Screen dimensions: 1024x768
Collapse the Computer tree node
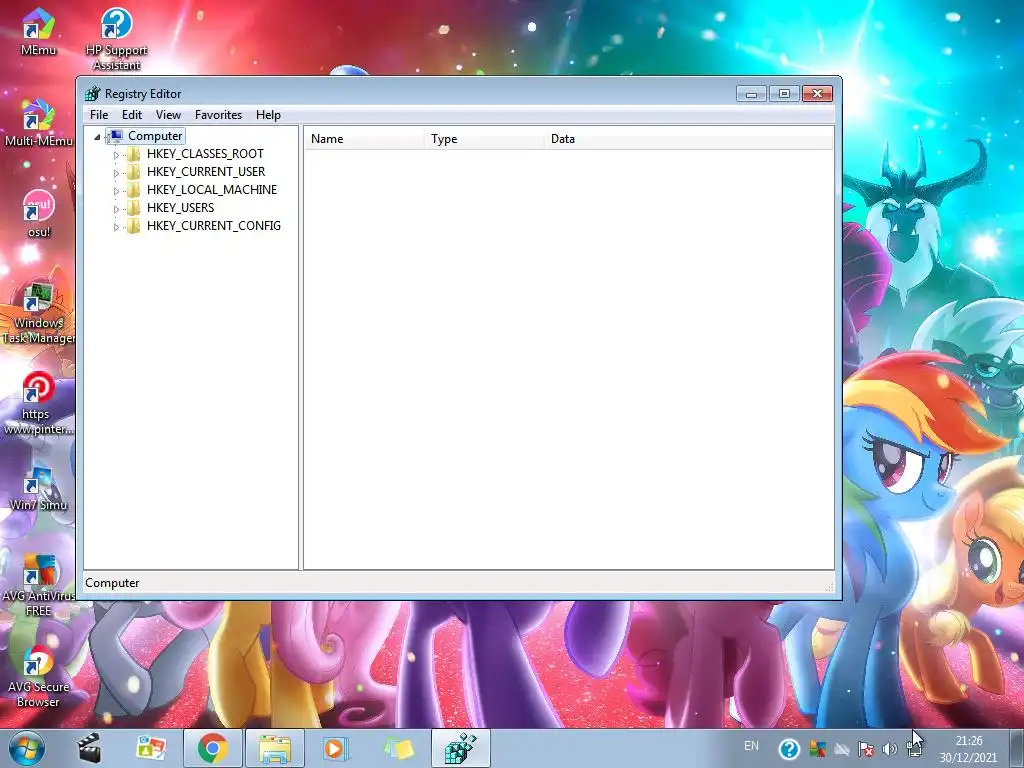[97, 136]
